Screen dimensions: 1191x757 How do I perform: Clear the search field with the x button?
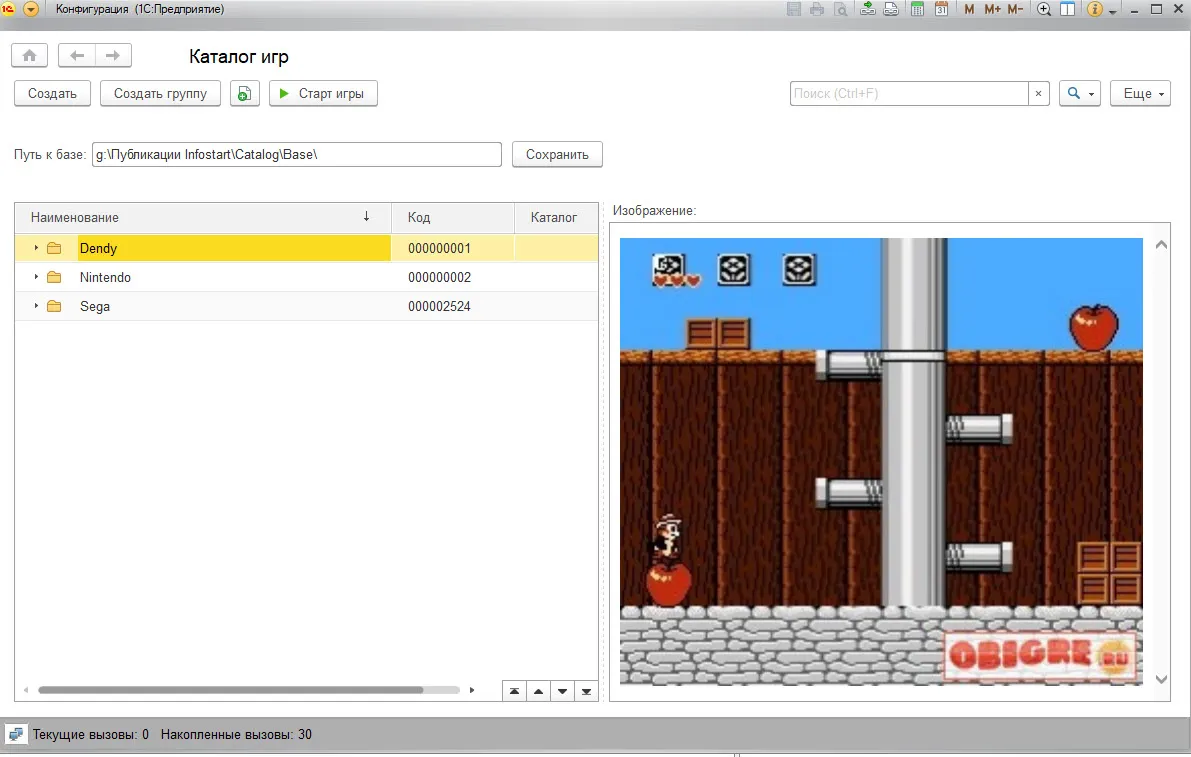[x=1038, y=93]
